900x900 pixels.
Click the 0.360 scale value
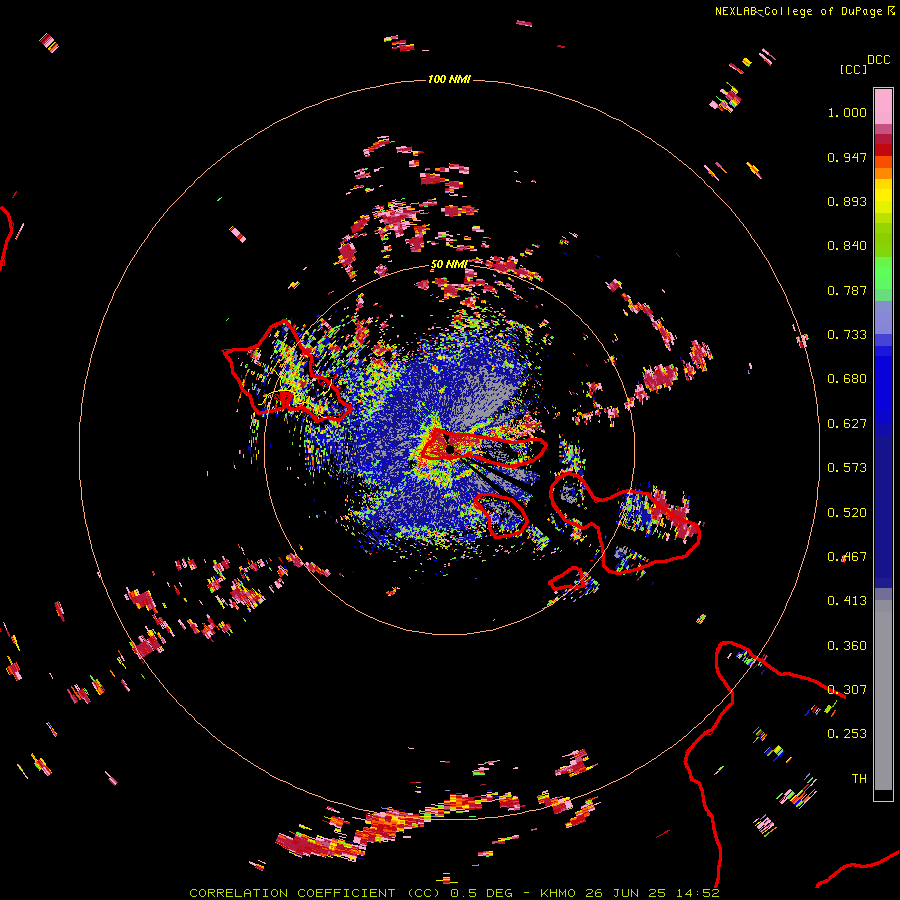click(x=847, y=646)
